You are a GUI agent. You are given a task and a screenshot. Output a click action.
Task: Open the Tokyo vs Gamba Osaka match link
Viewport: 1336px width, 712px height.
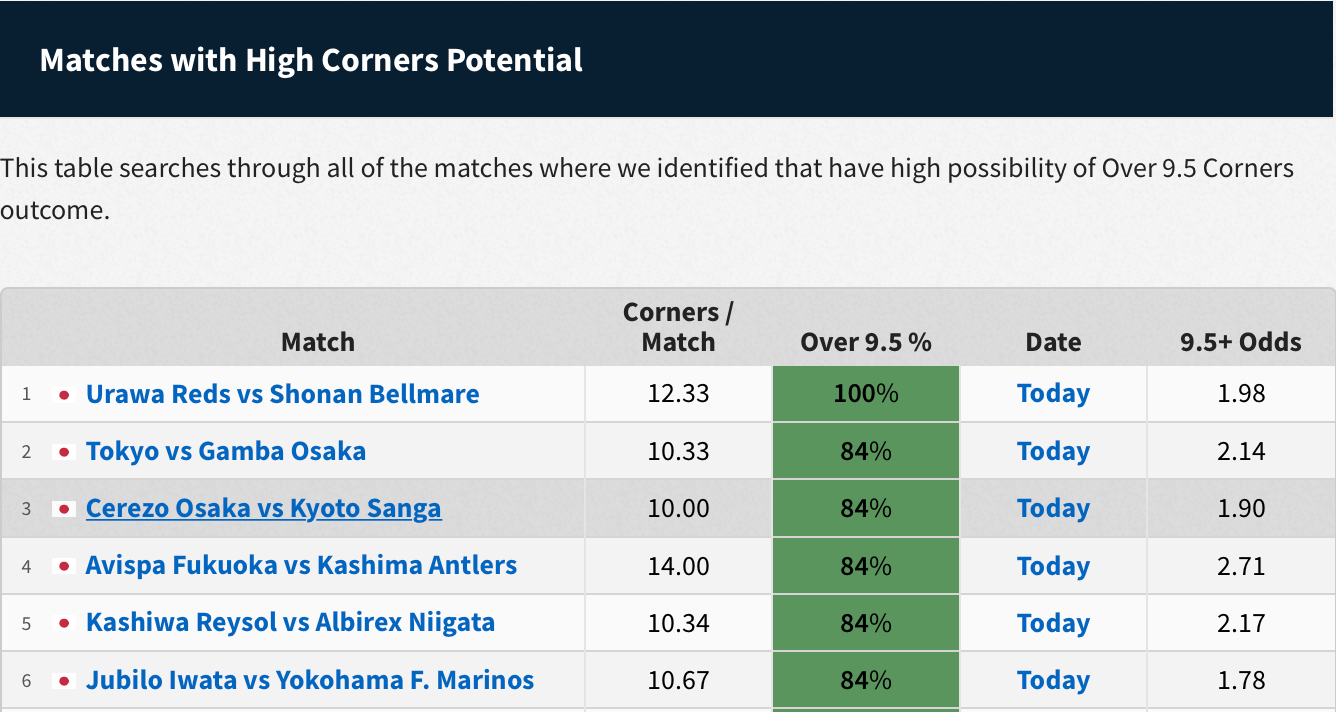point(225,451)
